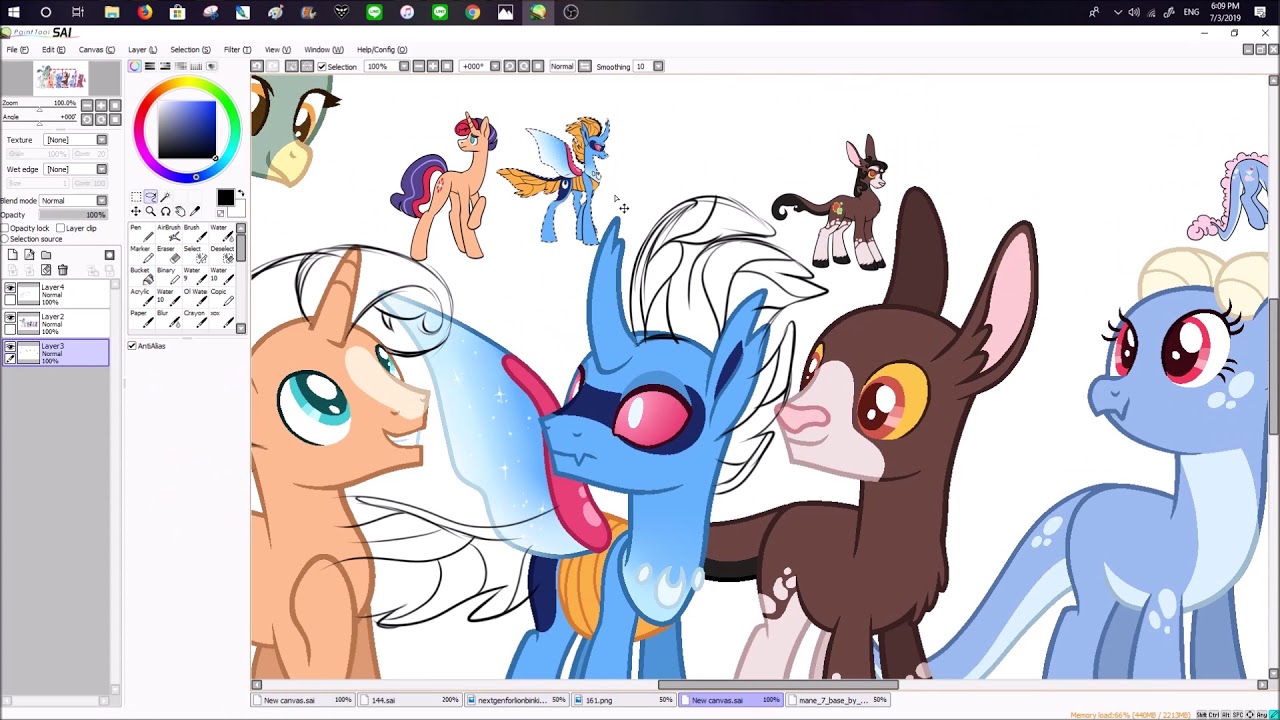Select the Eraser tool

(169, 254)
